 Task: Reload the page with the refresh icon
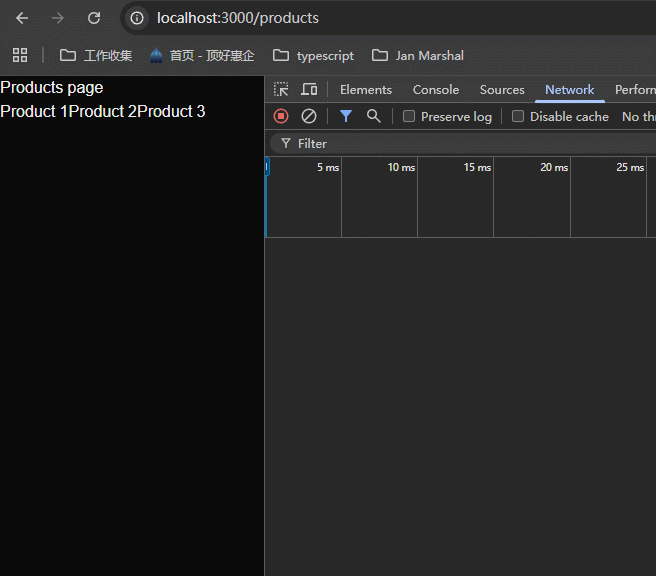pos(94,18)
